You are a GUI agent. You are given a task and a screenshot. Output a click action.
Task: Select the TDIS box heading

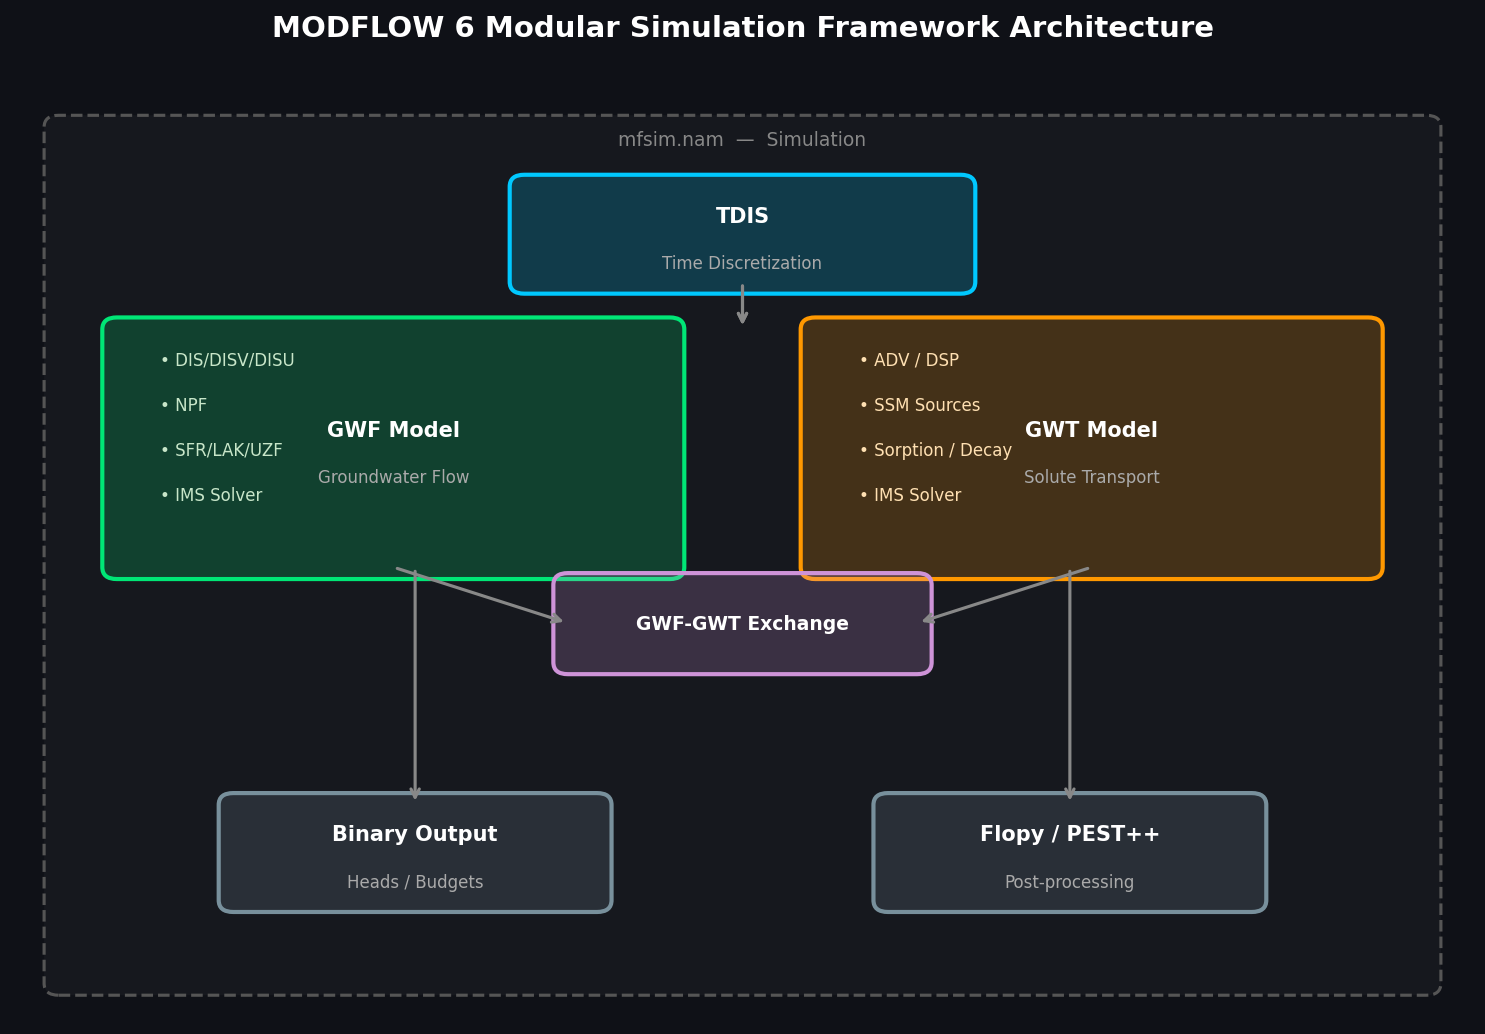(x=742, y=216)
